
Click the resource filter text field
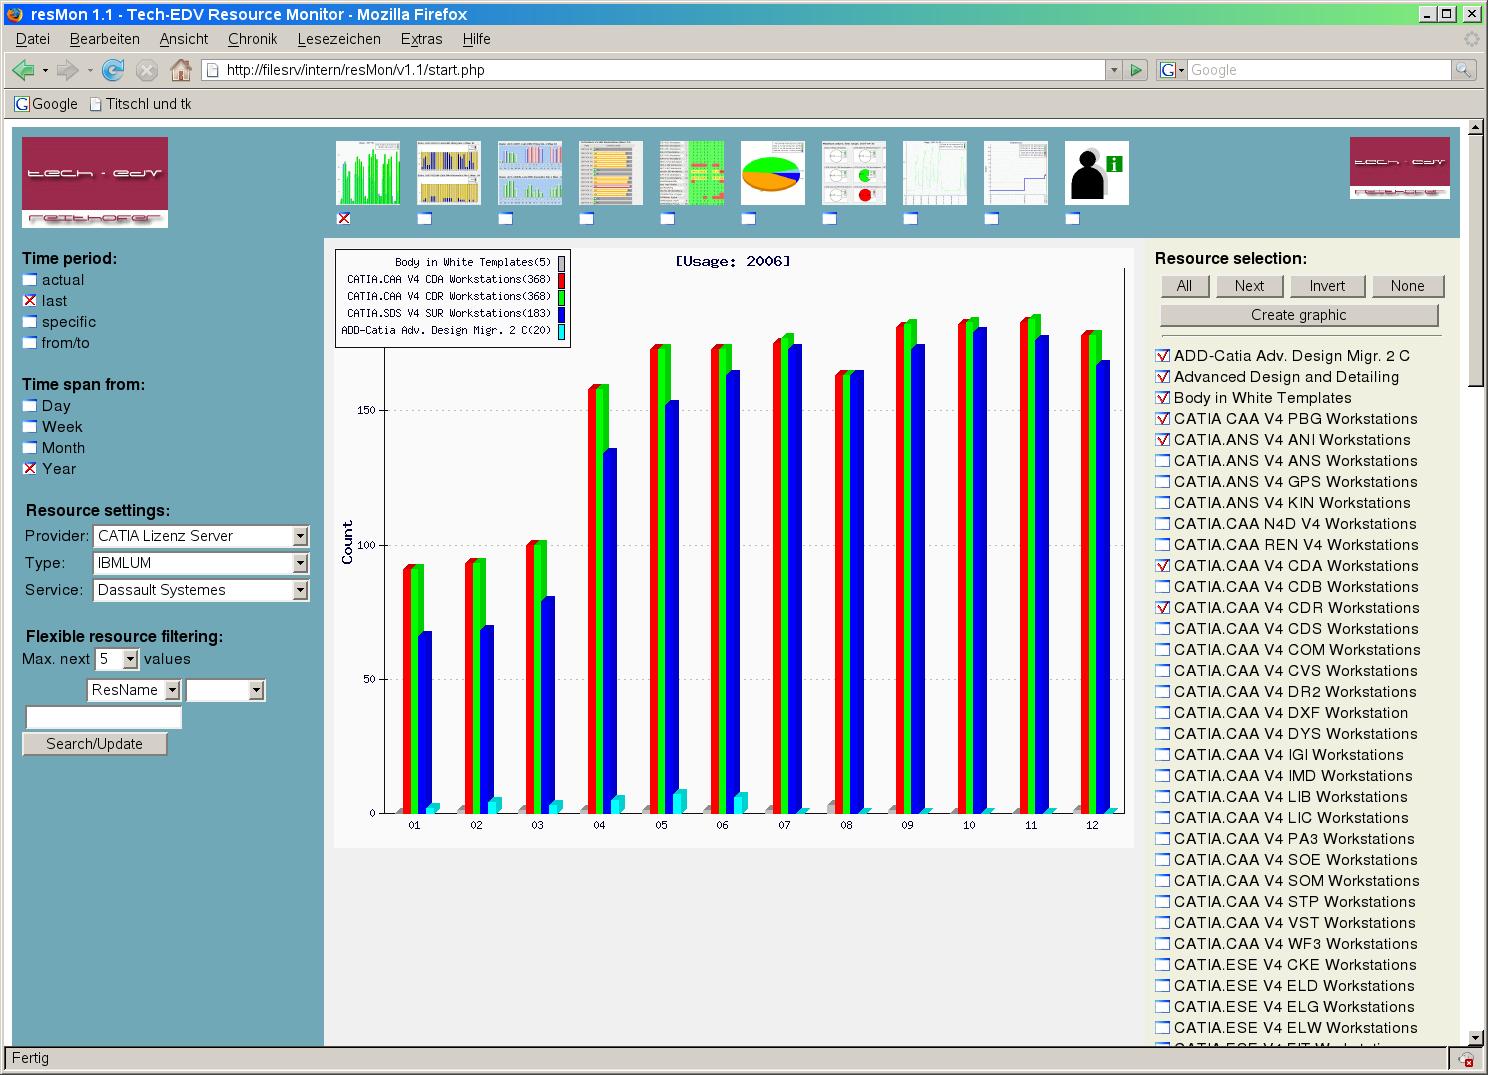point(104,717)
